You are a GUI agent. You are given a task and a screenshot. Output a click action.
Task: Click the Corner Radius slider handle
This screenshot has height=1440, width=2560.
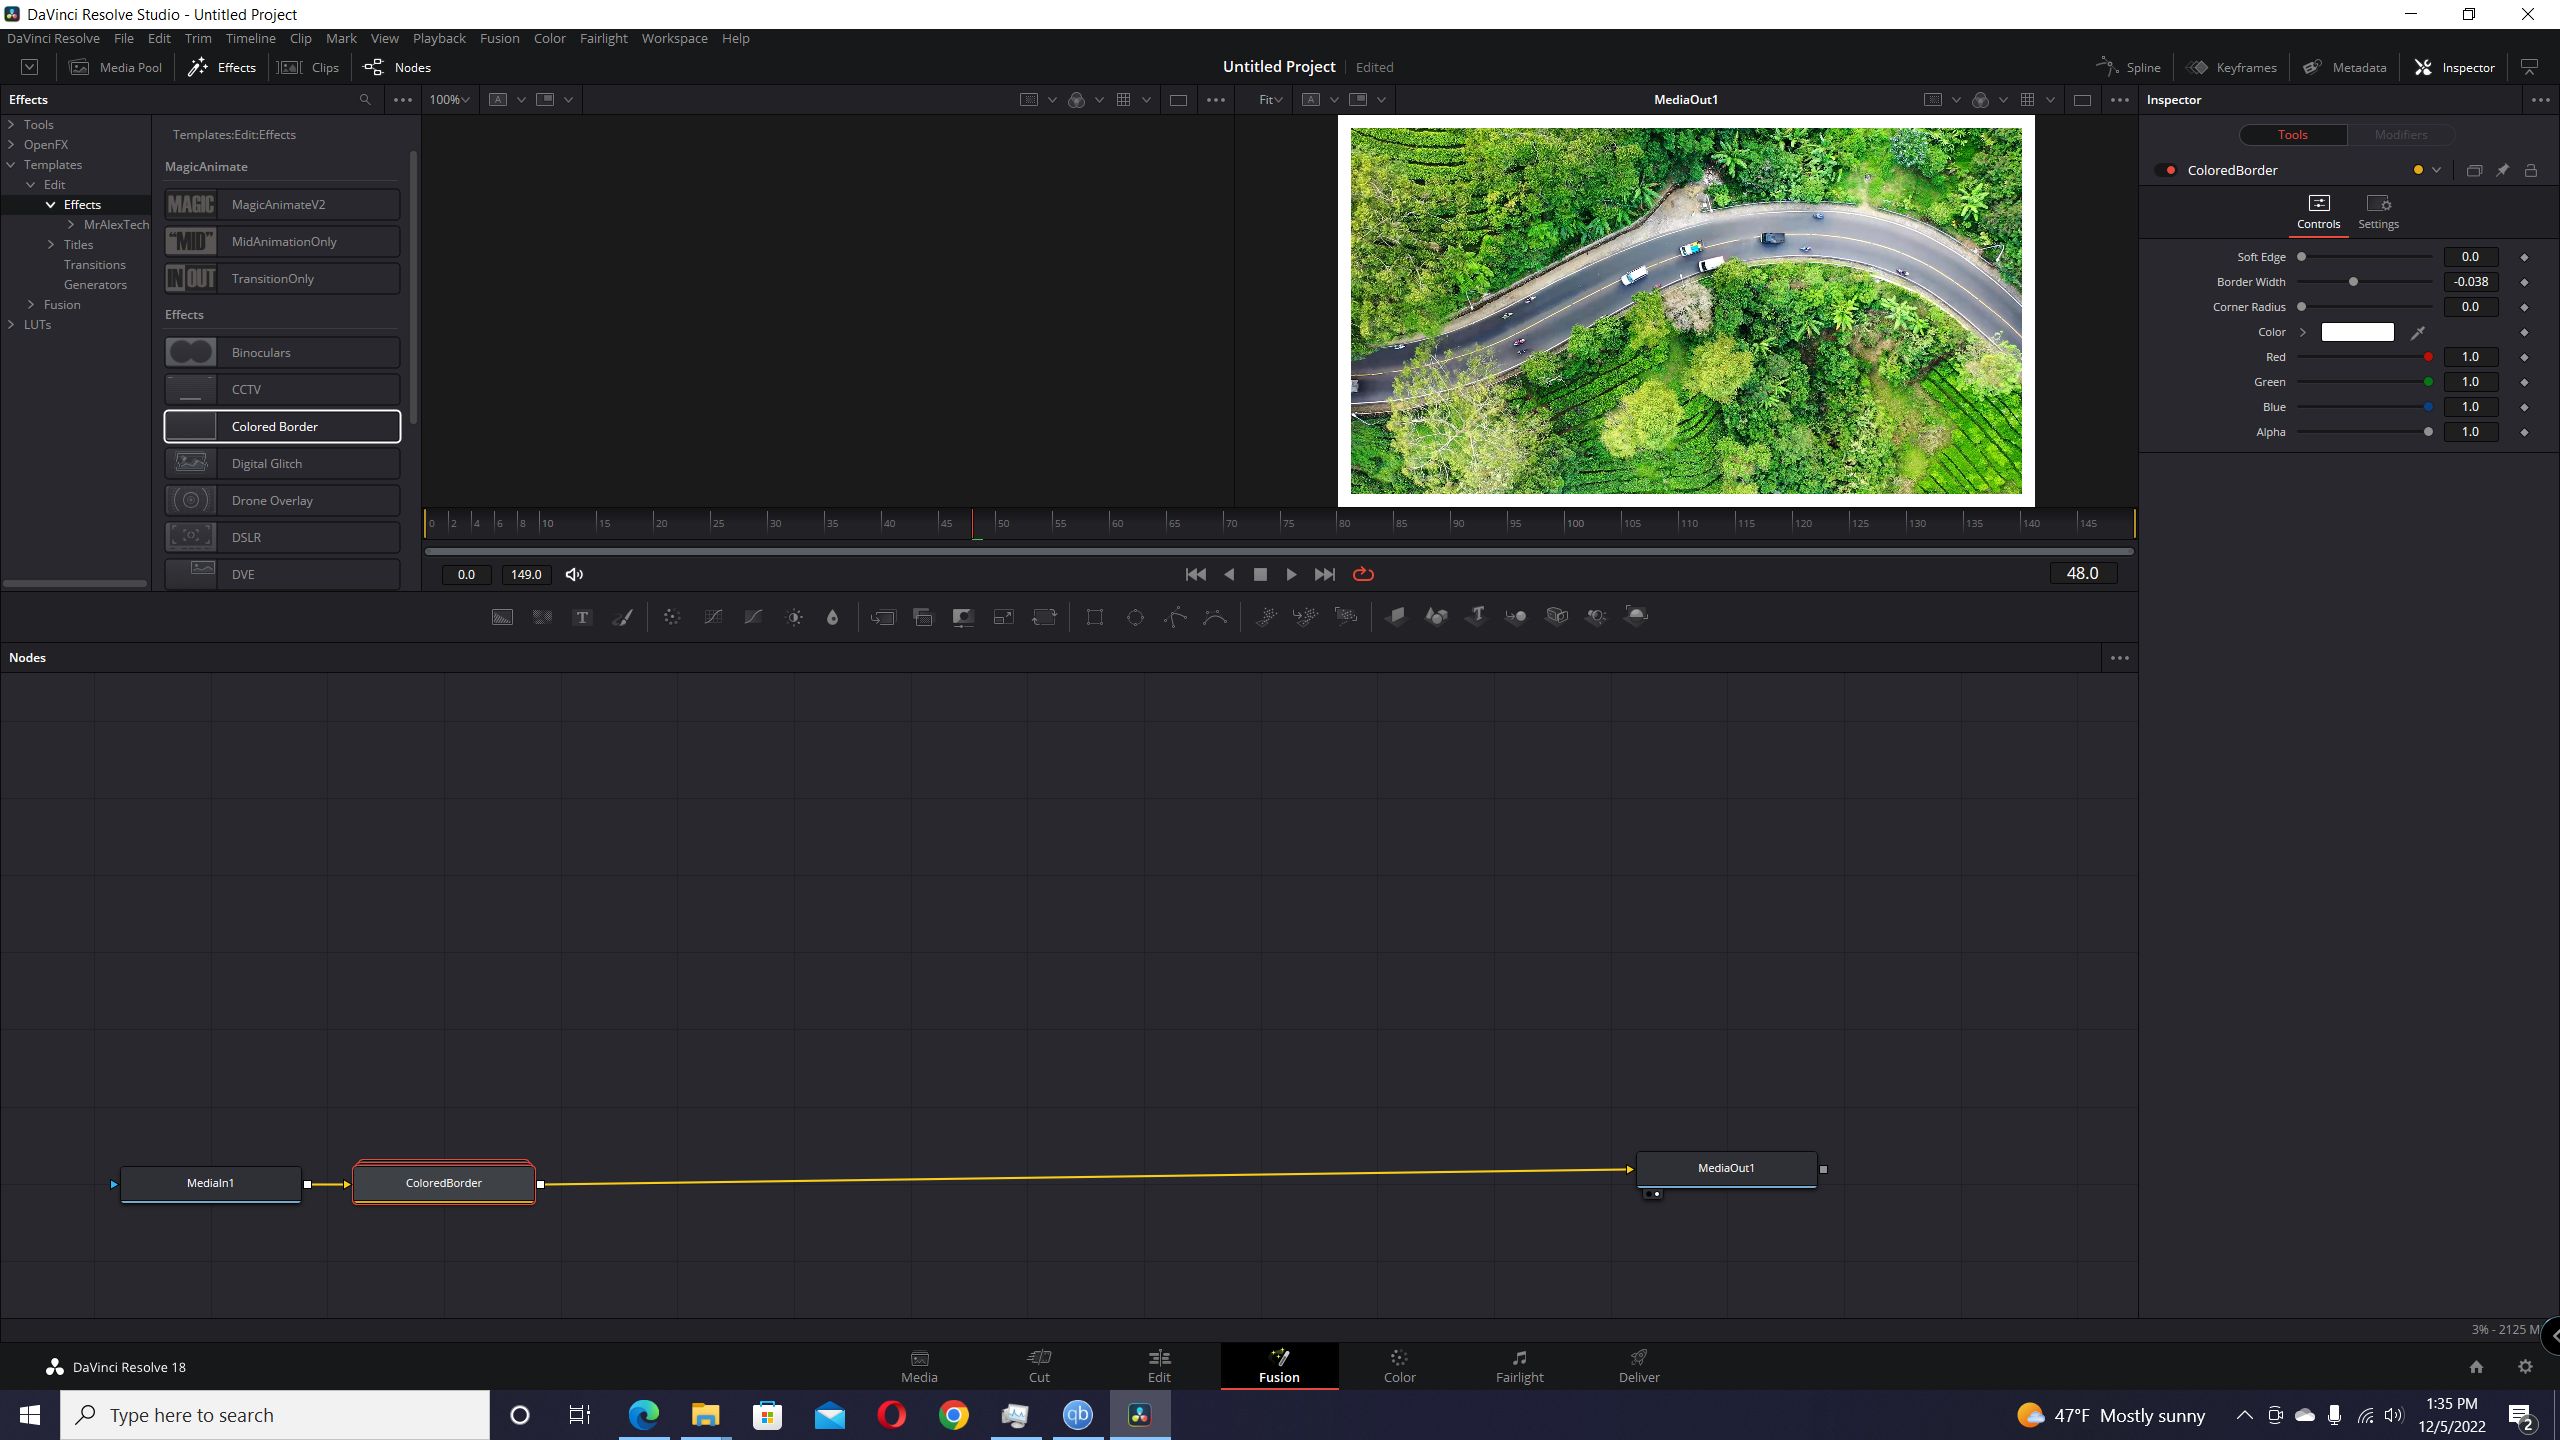tap(2301, 307)
